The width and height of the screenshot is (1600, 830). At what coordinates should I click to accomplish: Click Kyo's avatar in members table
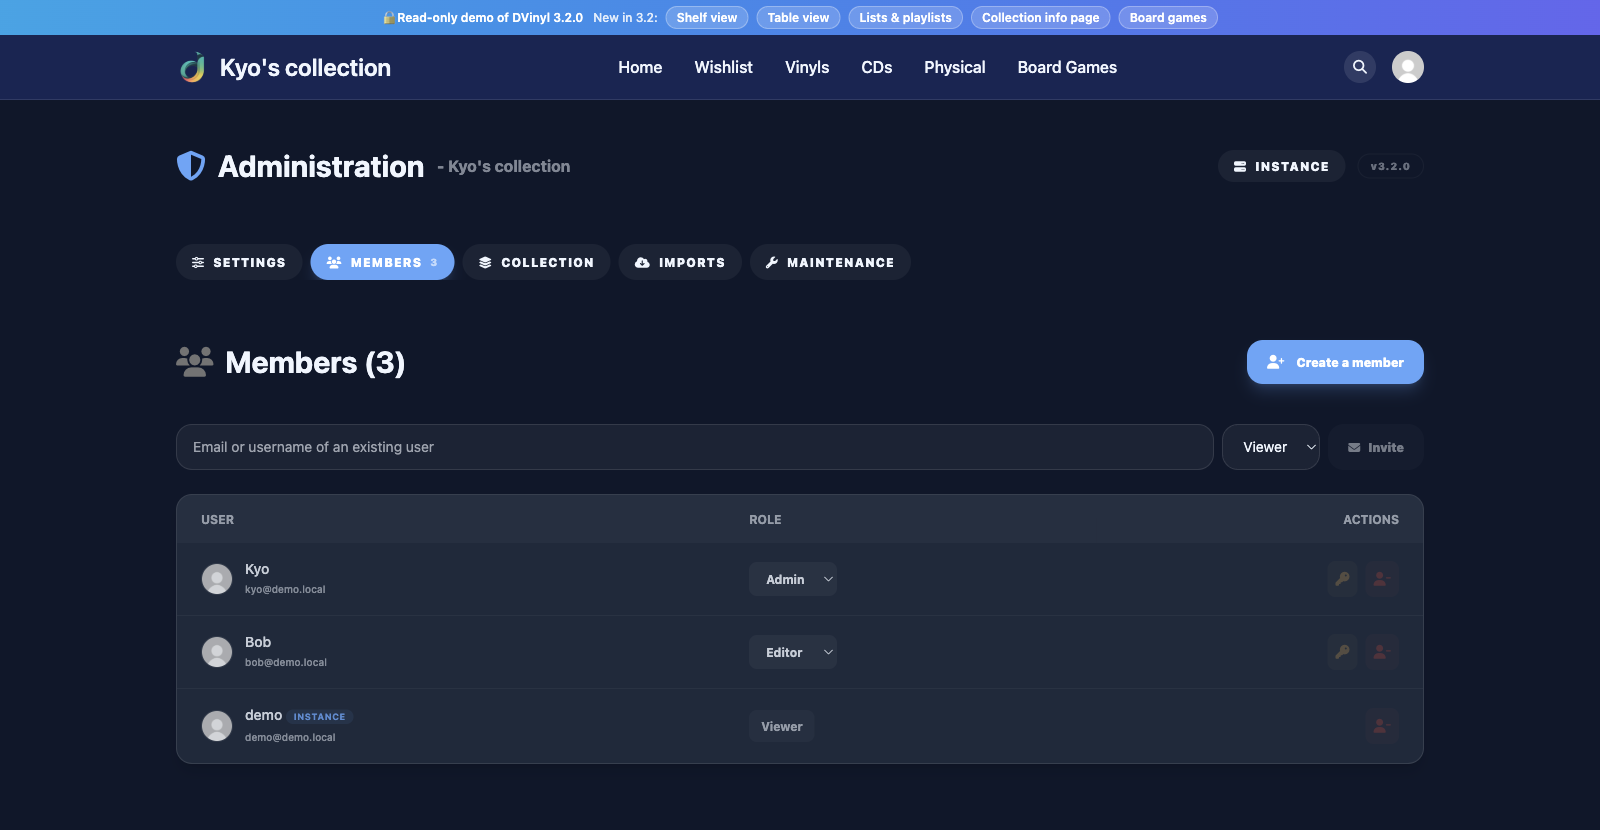(217, 579)
